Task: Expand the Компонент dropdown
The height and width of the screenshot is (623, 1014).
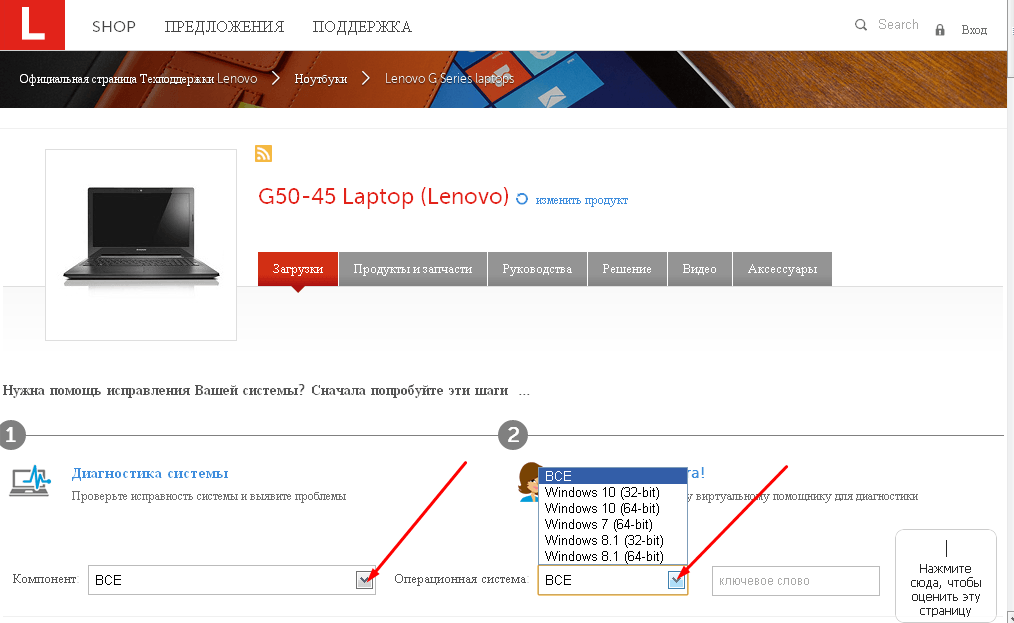Action: (364, 580)
